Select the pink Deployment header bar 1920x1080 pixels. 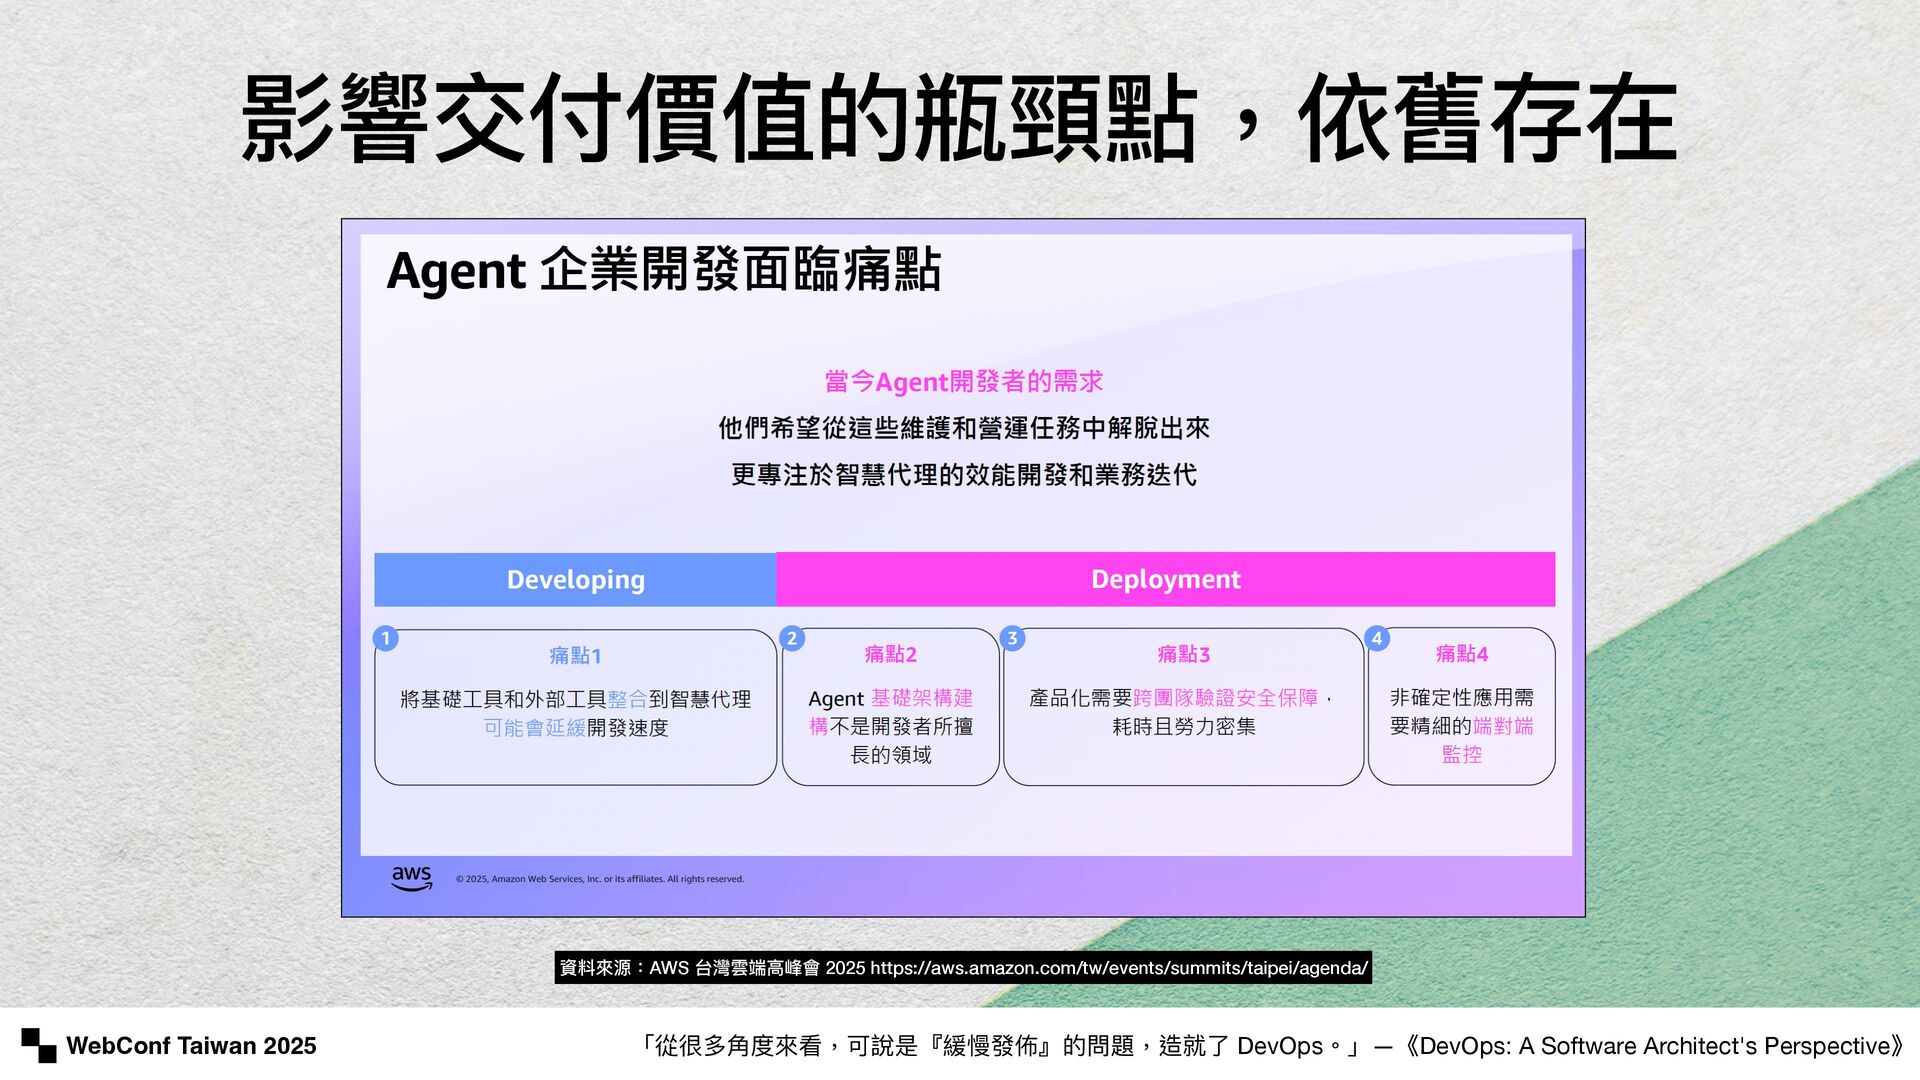tap(1165, 579)
